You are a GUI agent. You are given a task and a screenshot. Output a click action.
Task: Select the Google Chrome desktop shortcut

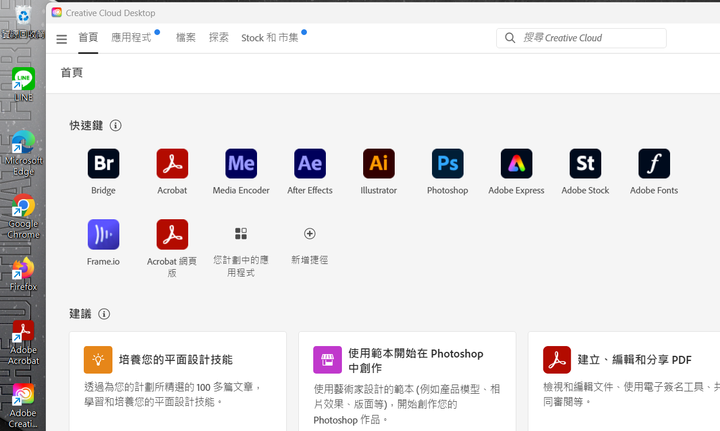coord(23,217)
